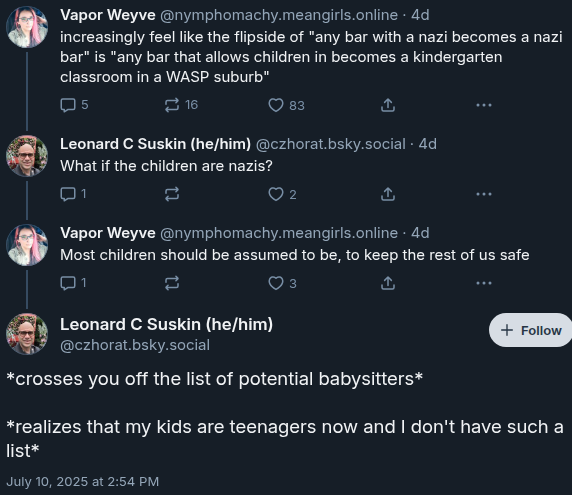Repost the post with 16 reposts

181,105
